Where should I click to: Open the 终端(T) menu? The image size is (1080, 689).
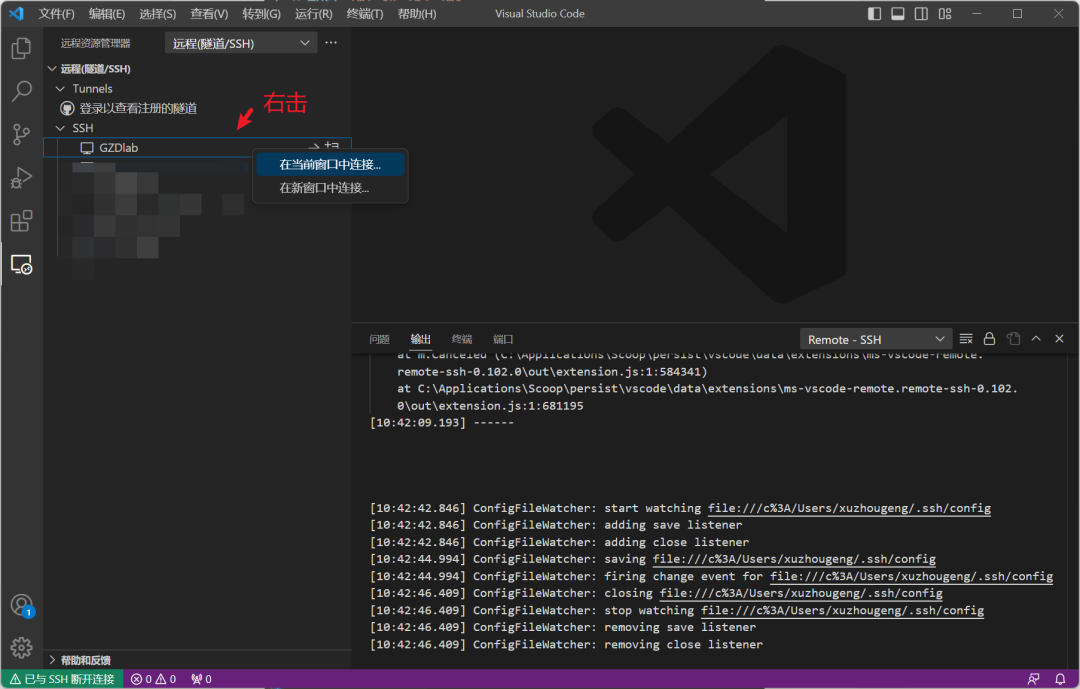coord(364,14)
